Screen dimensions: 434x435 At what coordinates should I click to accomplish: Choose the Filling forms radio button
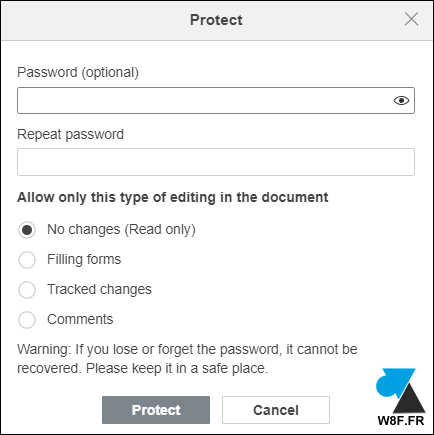(x=27, y=260)
